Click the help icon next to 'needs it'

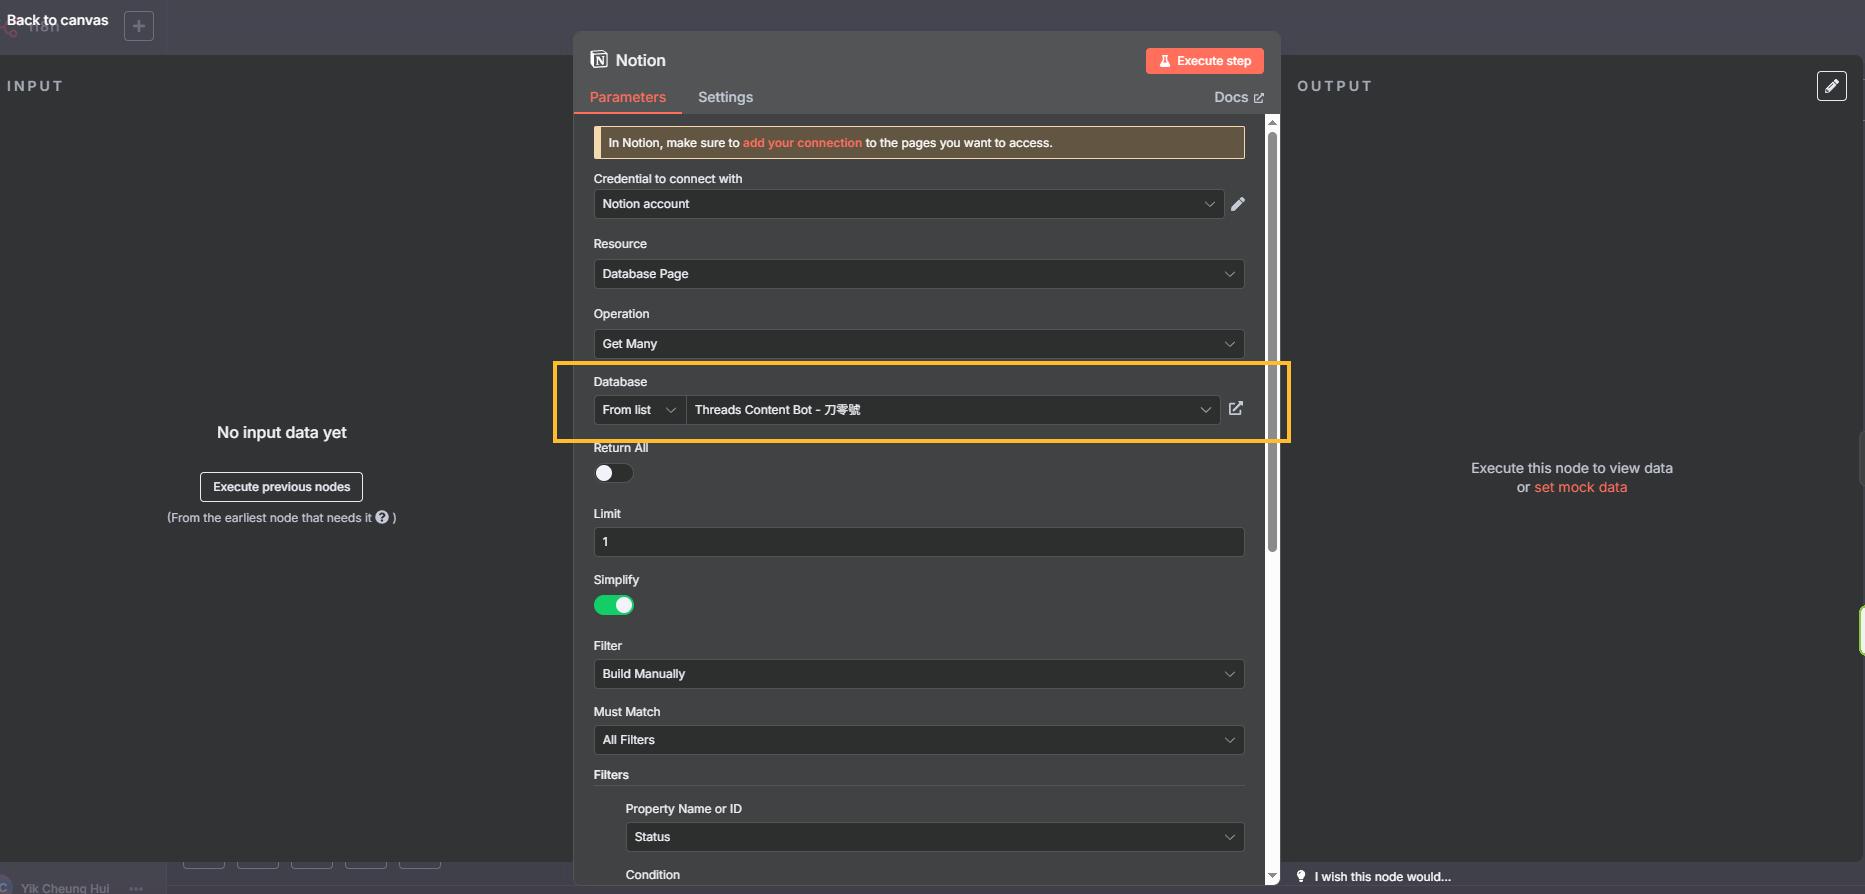click(382, 517)
